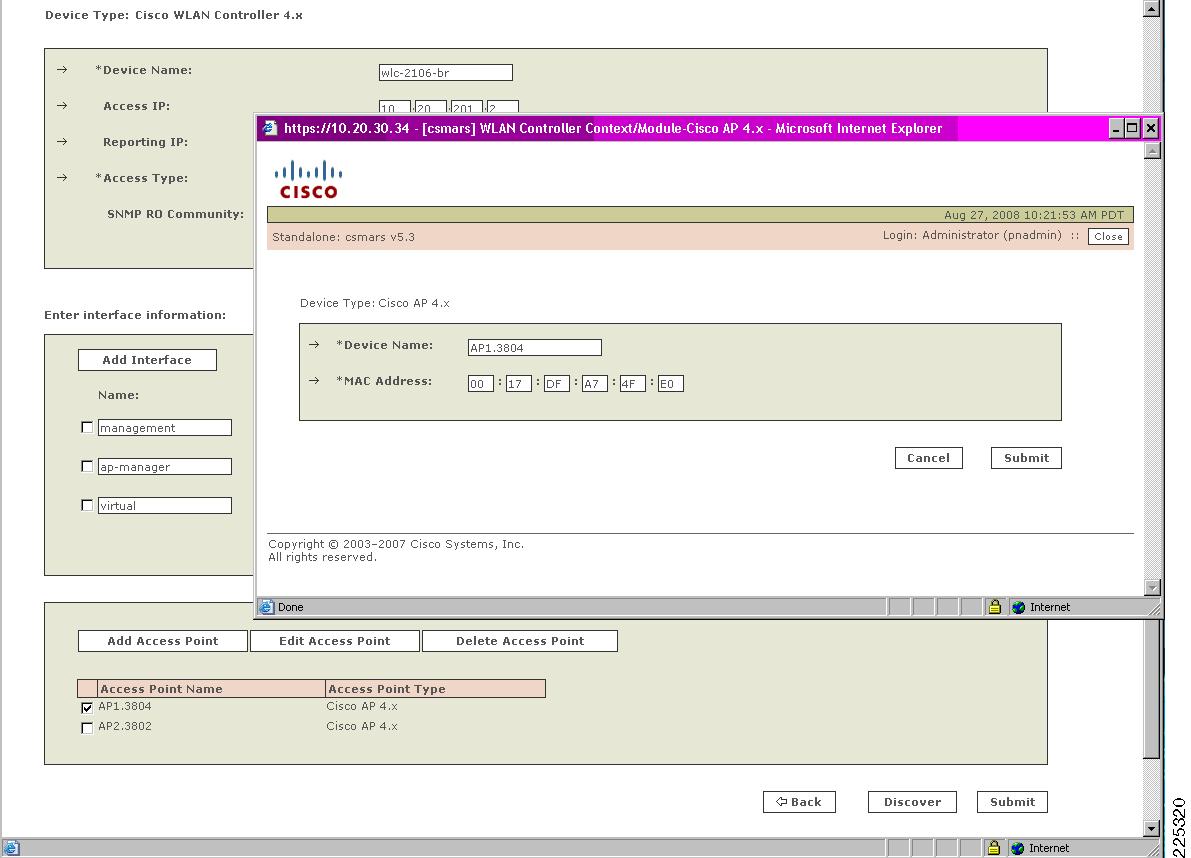Click the last MAC address octet field 'E0'

(671, 383)
